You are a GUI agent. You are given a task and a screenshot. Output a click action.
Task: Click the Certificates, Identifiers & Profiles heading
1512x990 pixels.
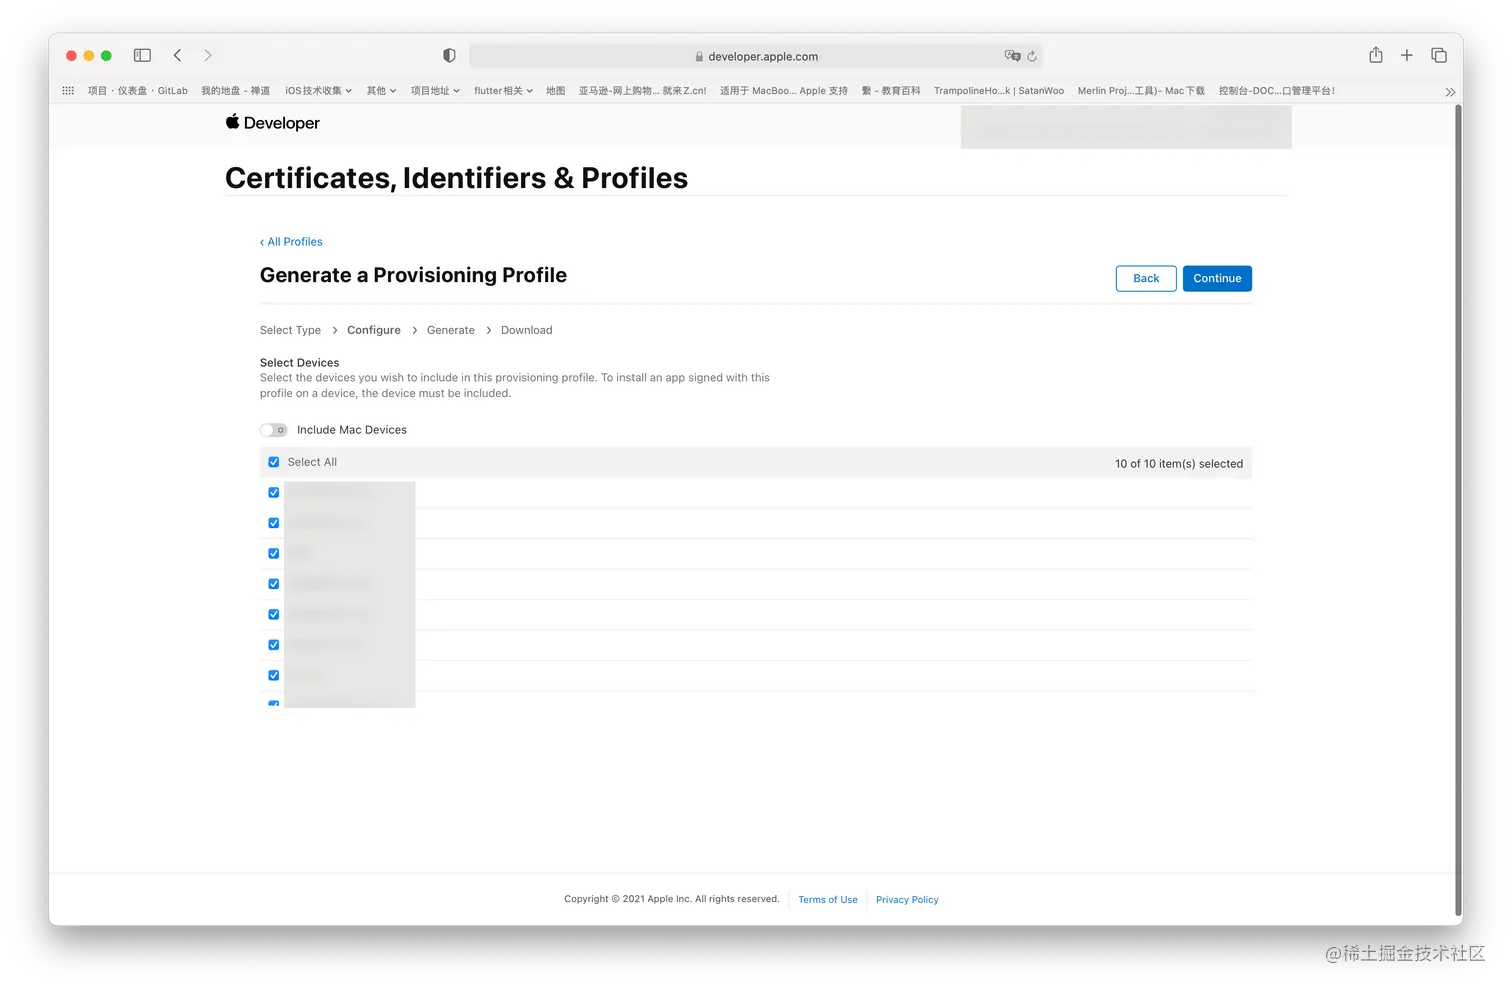click(x=457, y=178)
